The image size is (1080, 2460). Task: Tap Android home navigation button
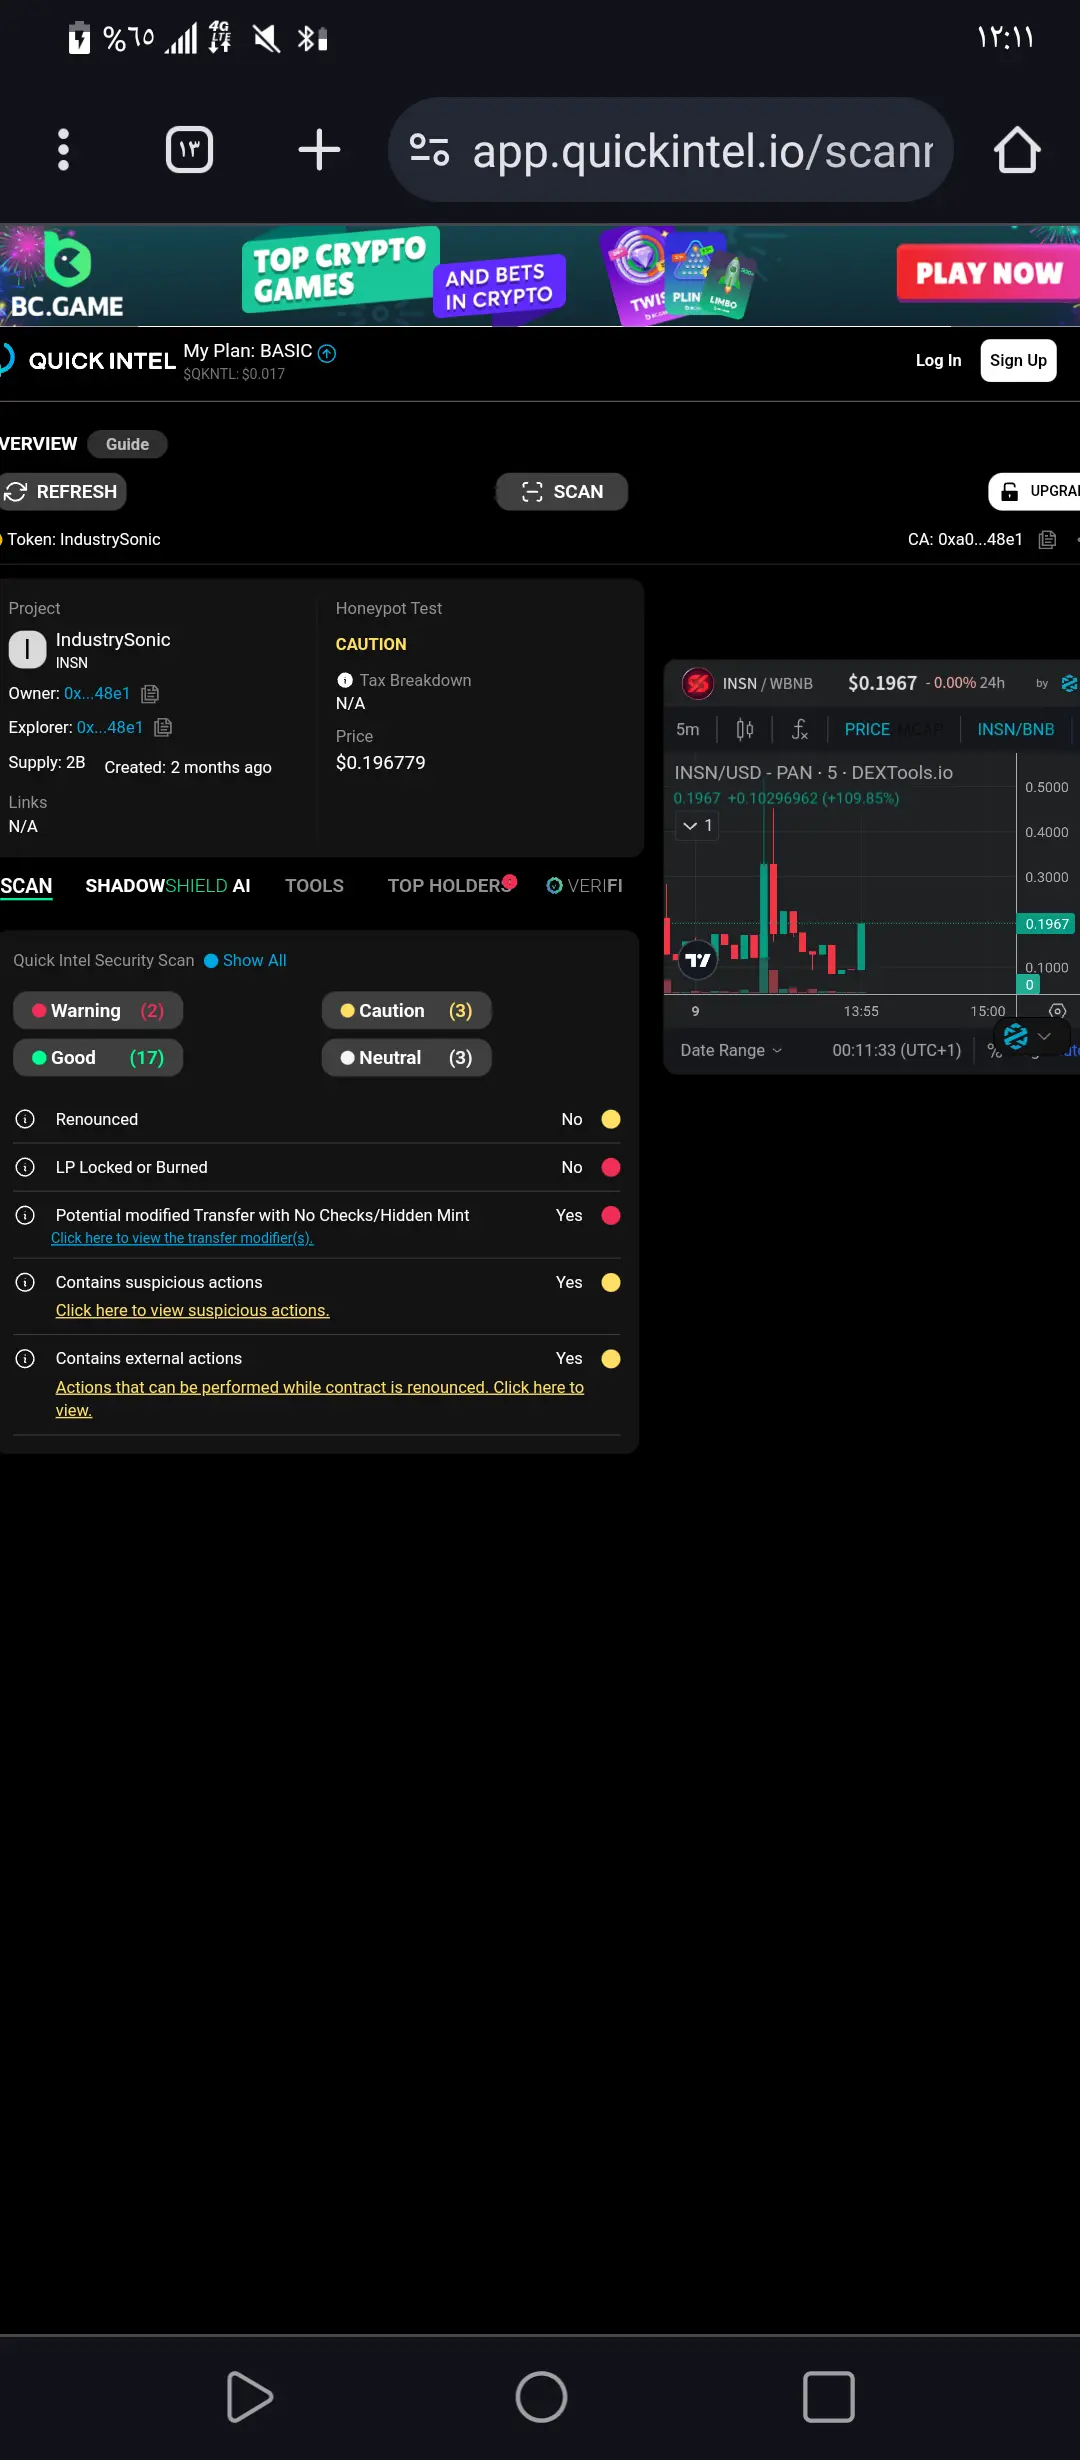click(541, 2397)
